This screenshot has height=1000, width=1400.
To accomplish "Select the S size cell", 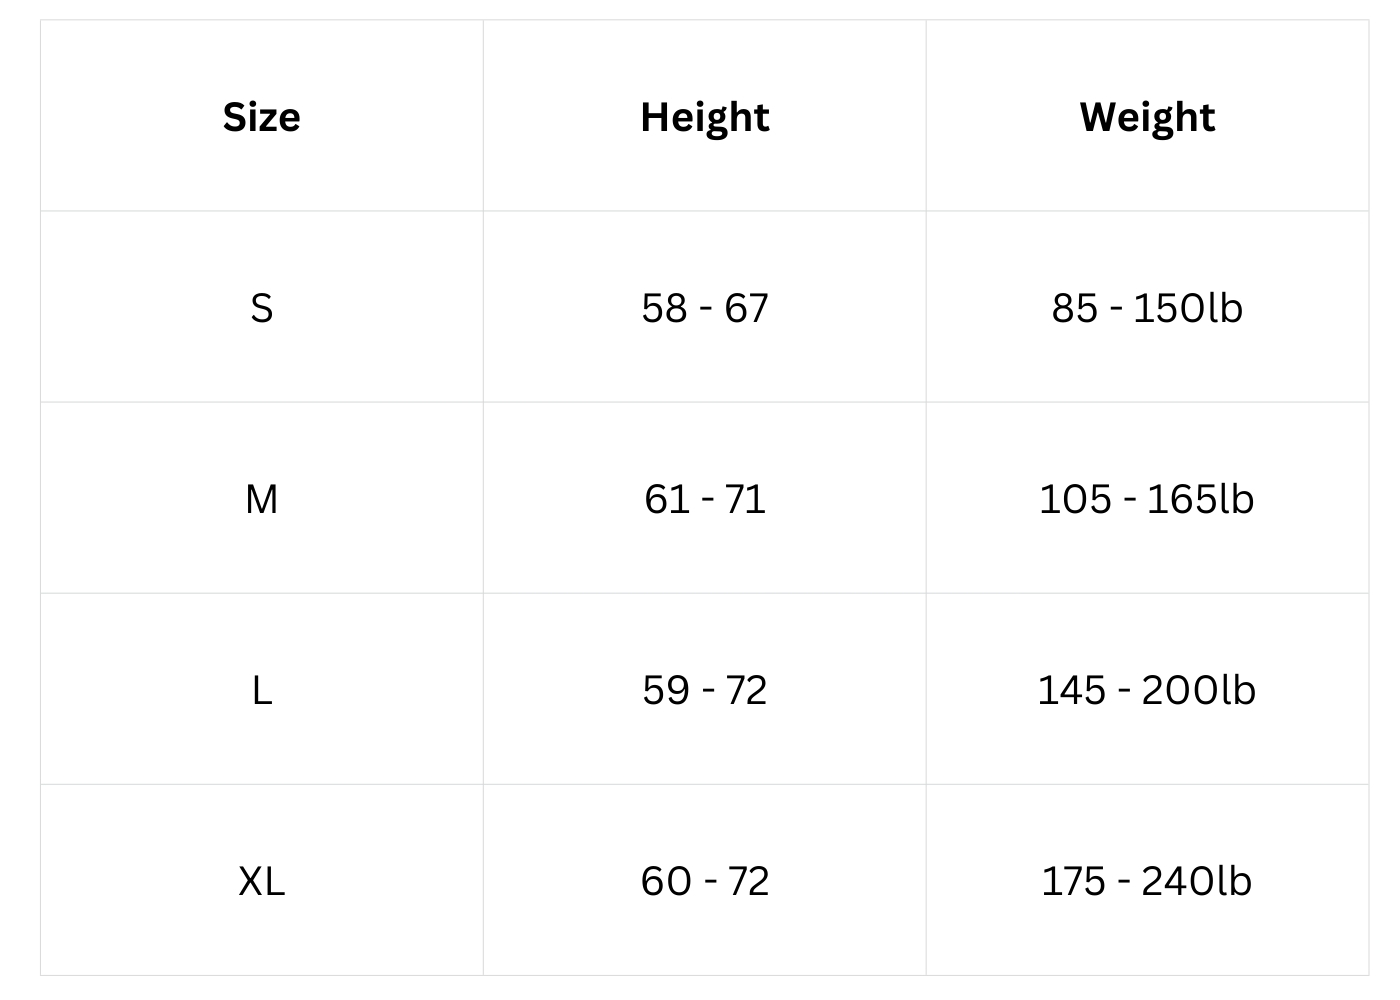I will [x=261, y=308].
